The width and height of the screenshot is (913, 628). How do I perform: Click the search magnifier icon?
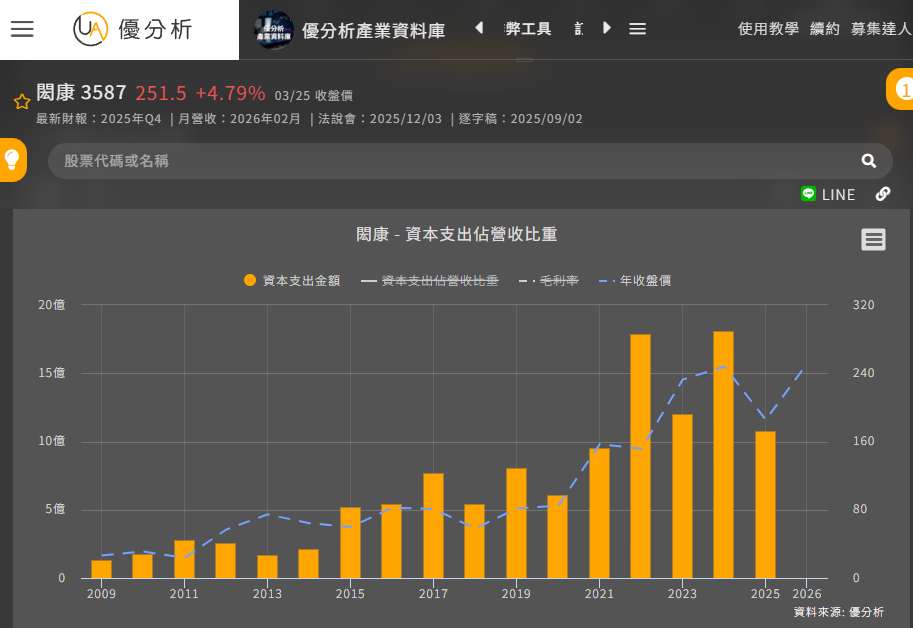[x=868, y=161]
